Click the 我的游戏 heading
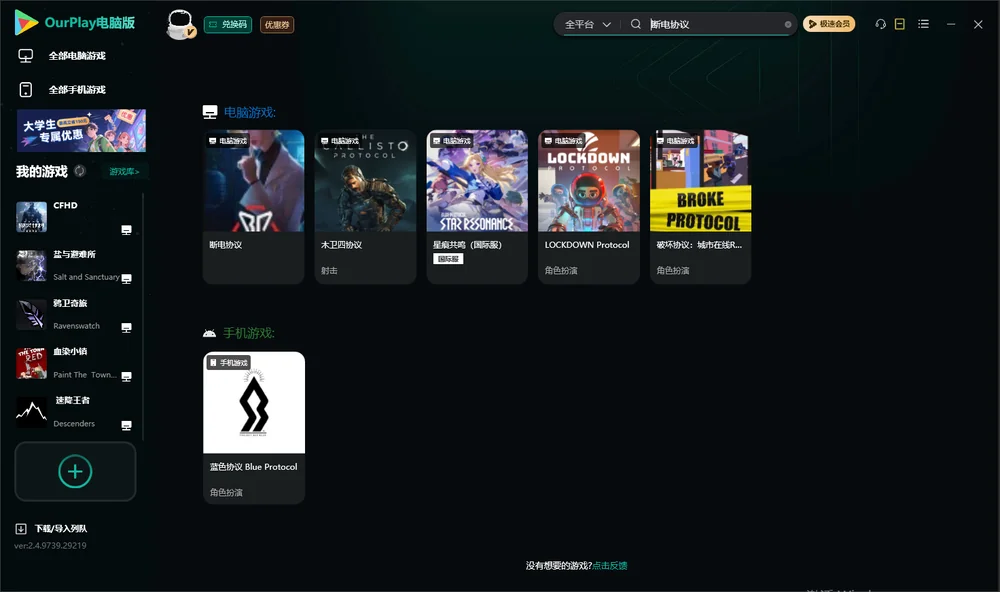This screenshot has width=1000, height=592. tap(41, 172)
